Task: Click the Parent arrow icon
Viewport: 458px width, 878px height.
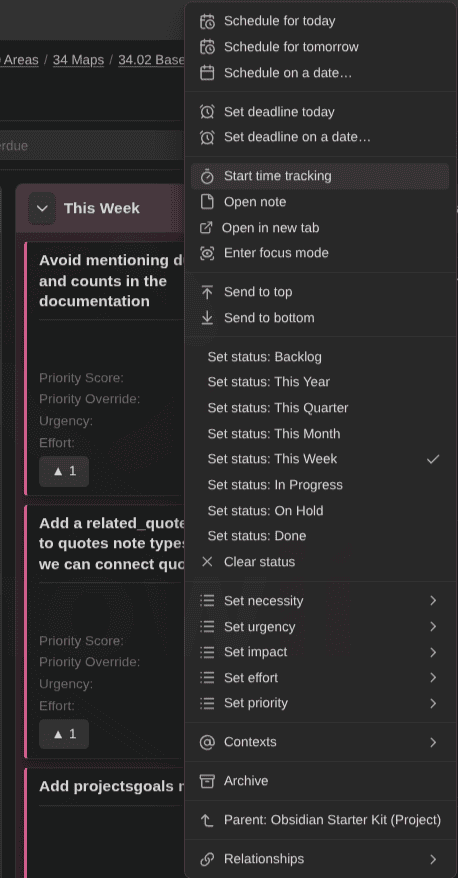Action: click(207, 820)
